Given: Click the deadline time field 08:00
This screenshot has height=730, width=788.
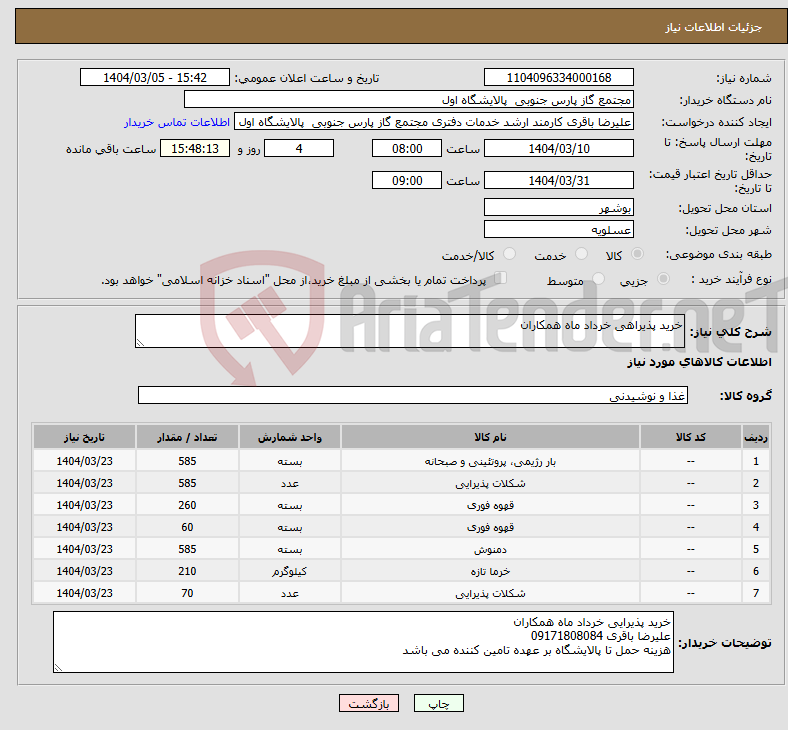Looking at the screenshot, I should [407, 149].
